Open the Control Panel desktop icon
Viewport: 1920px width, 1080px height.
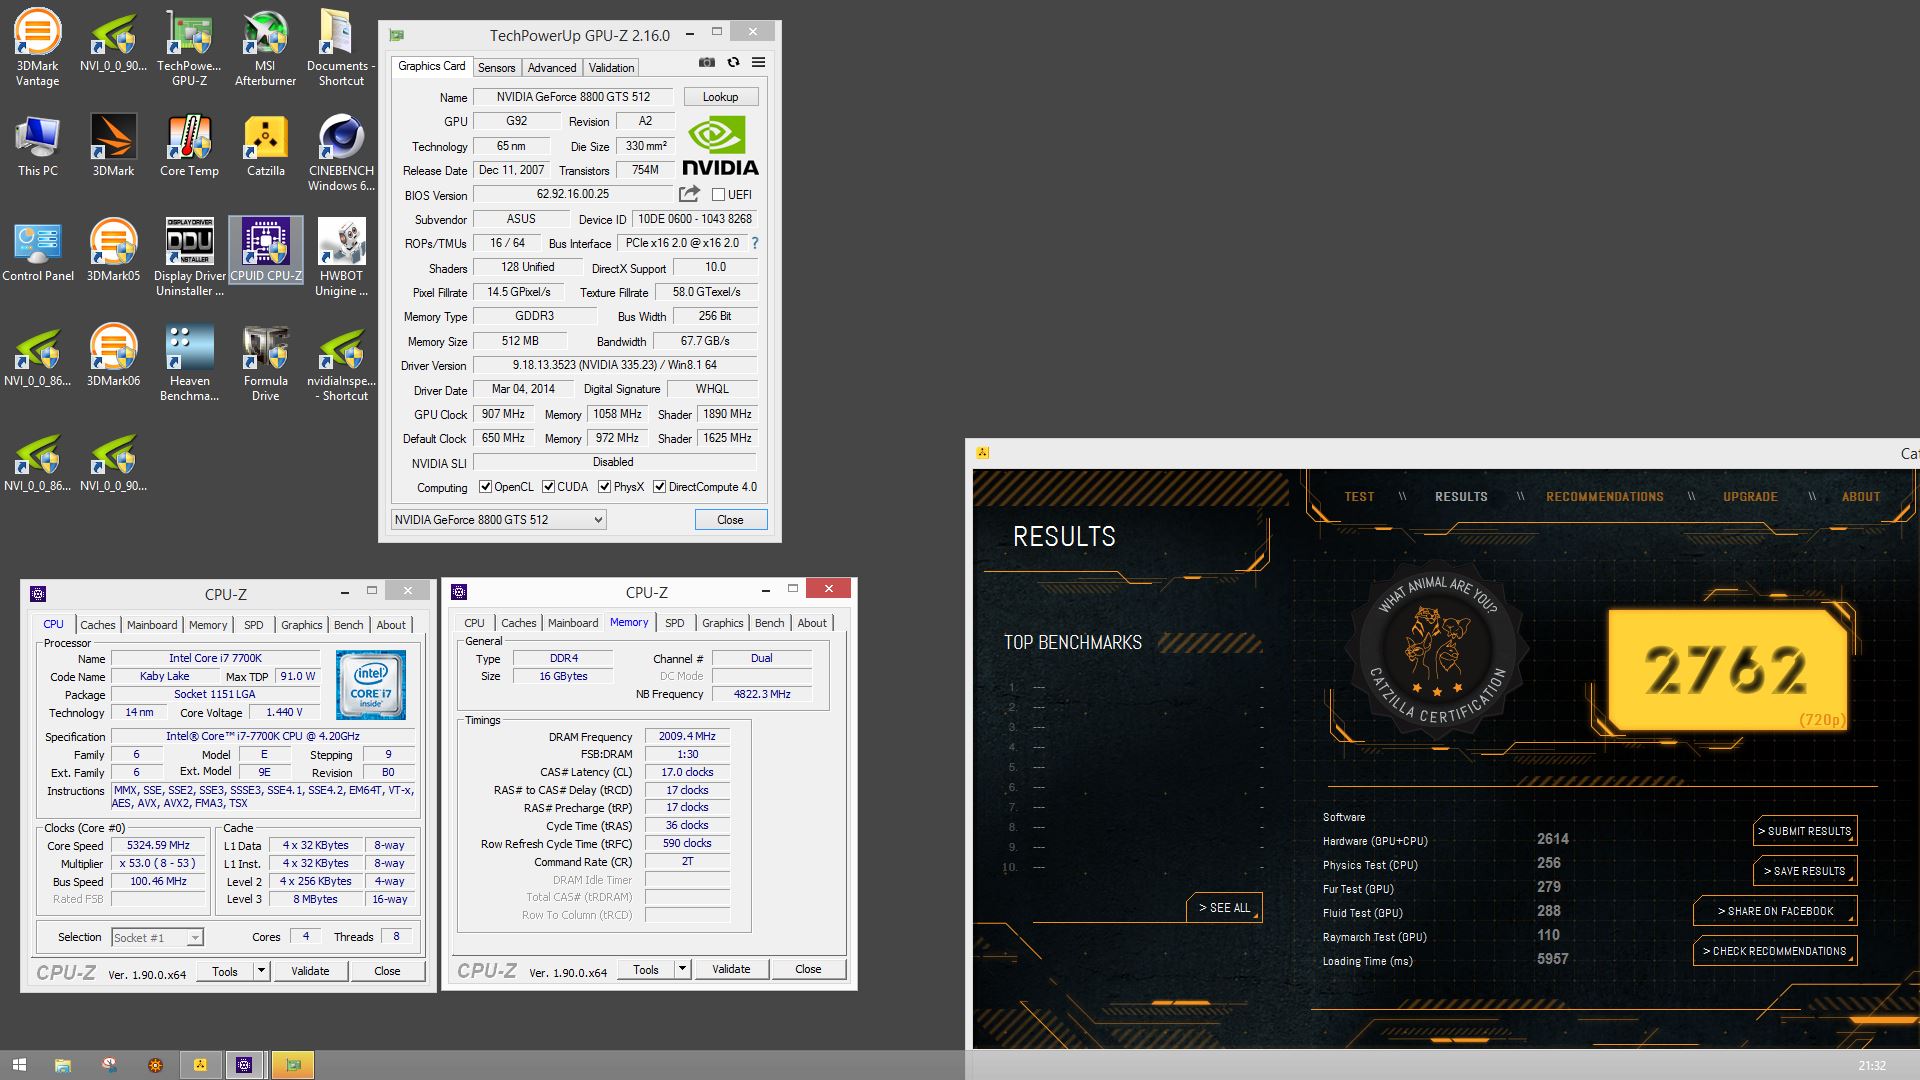coord(37,250)
